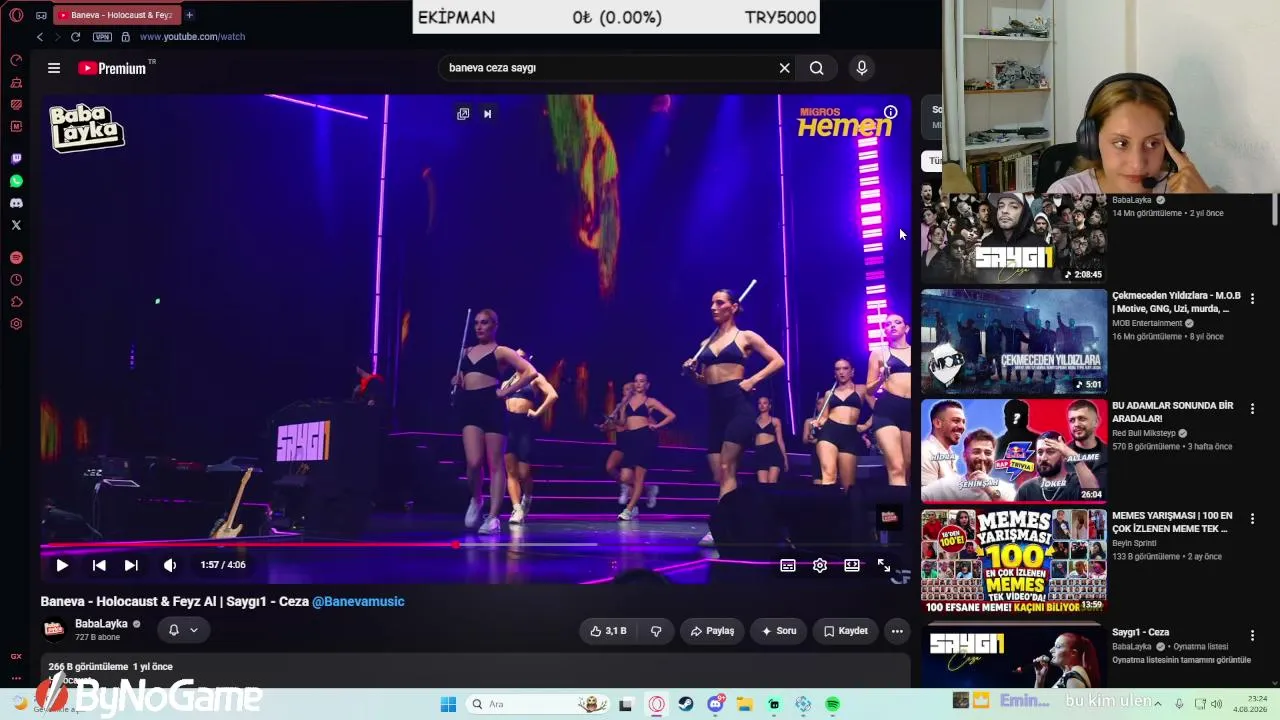Mute the video volume

pyautogui.click(x=170, y=565)
